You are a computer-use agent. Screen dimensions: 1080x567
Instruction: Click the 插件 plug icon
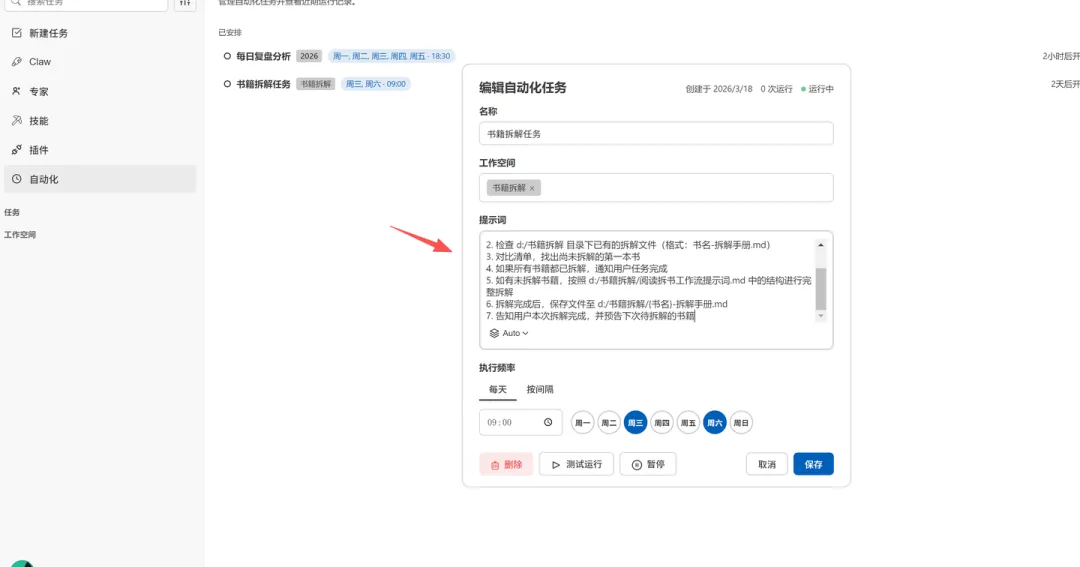click(x=17, y=150)
